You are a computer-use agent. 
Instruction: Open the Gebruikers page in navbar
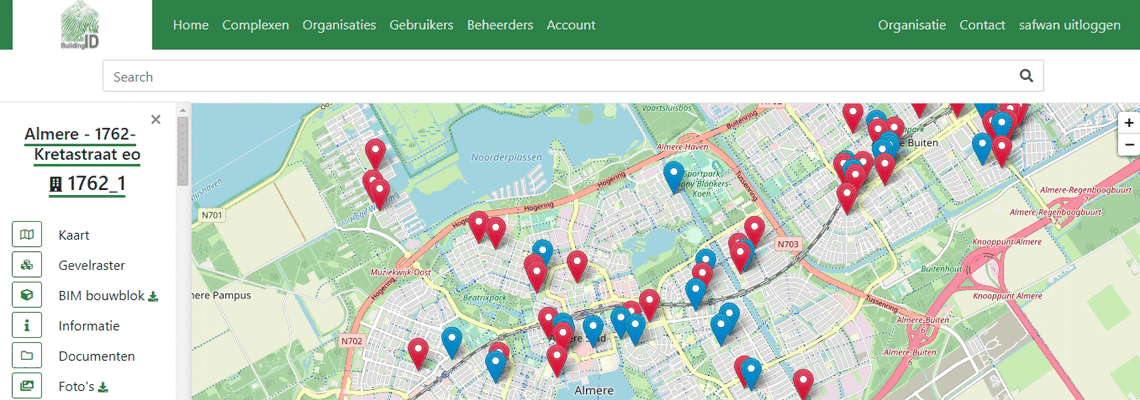421,25
